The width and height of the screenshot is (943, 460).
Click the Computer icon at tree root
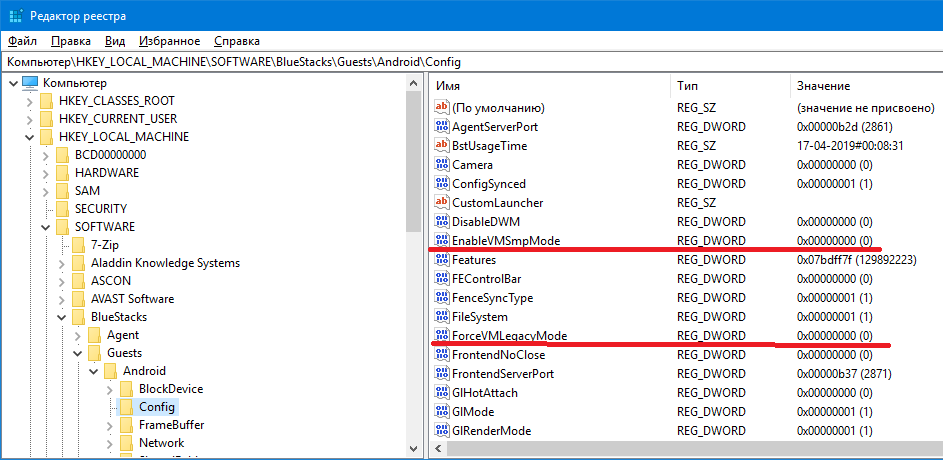click(x=30, y=83)
